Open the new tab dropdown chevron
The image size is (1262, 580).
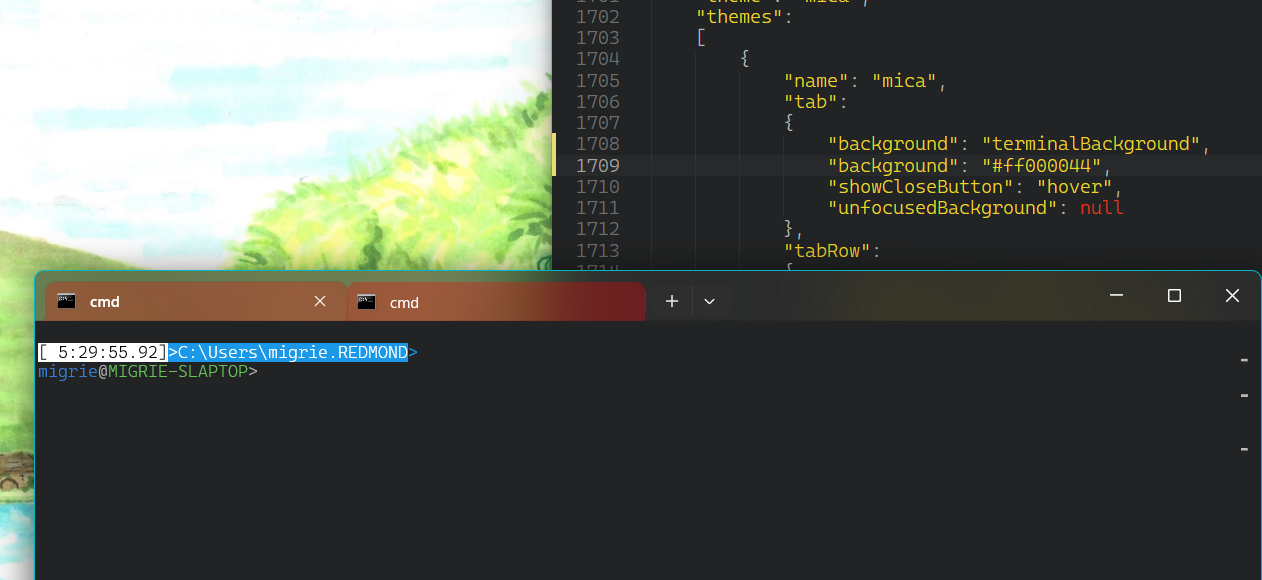point(710,300)
